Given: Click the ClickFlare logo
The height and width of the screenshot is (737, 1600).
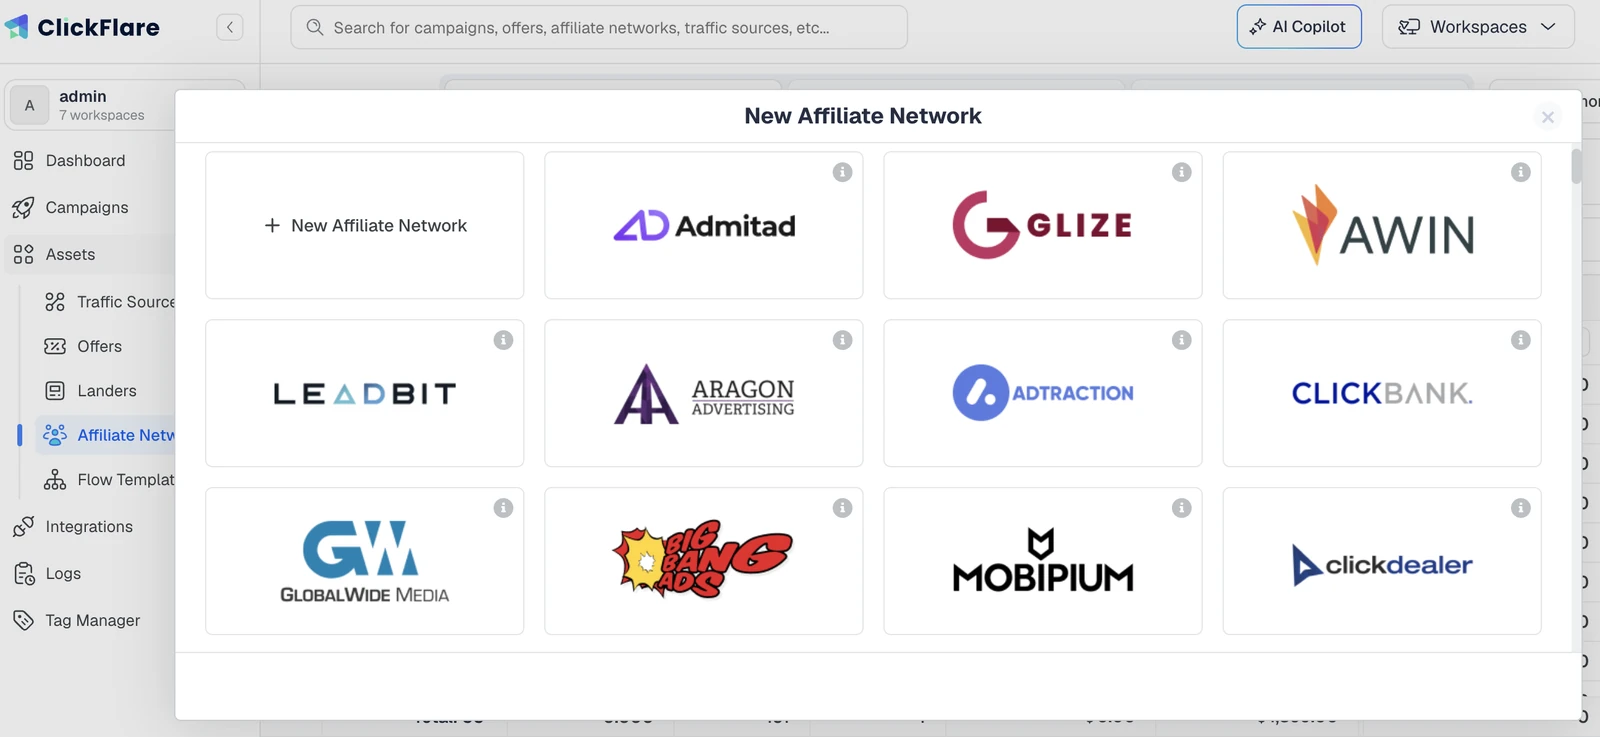Looking at the screenshot, I should point(82,27).
